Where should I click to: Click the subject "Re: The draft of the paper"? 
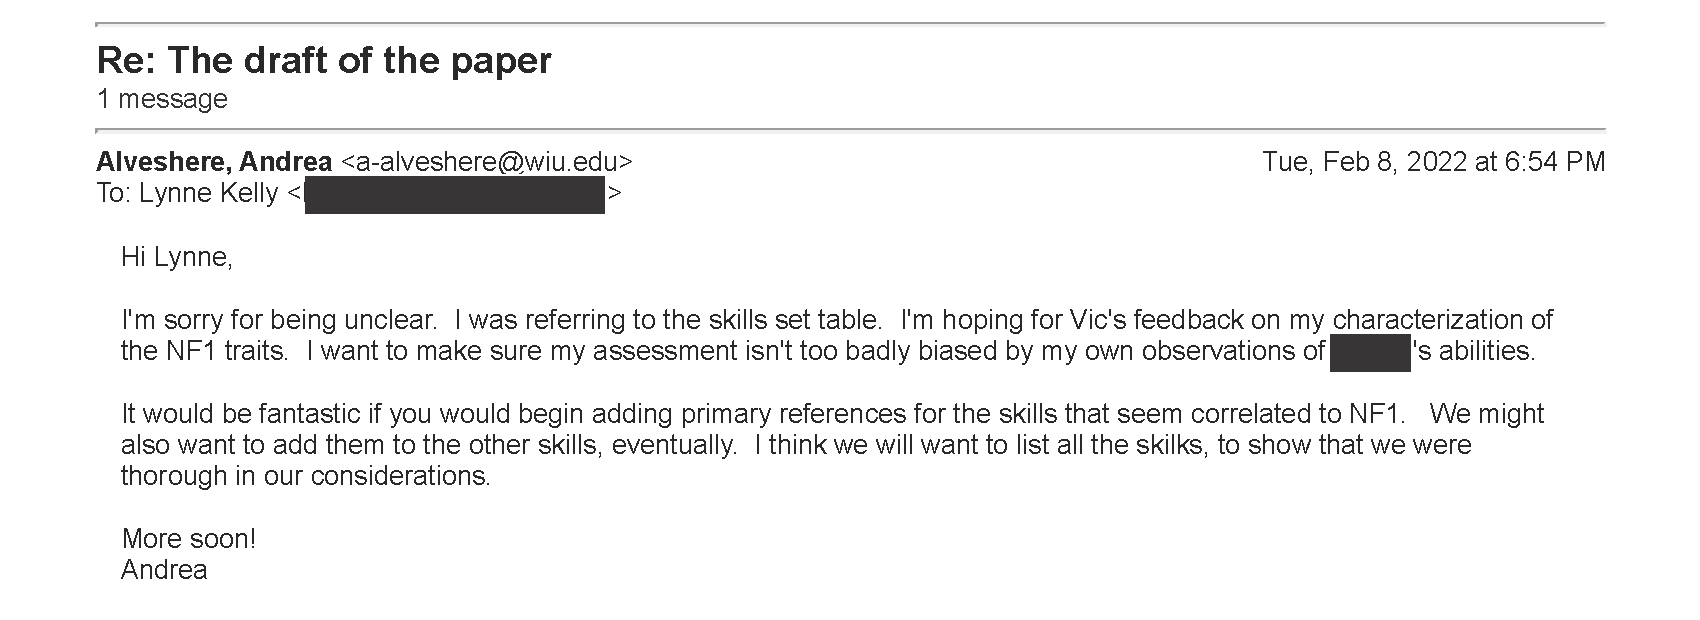click(324, 61)
